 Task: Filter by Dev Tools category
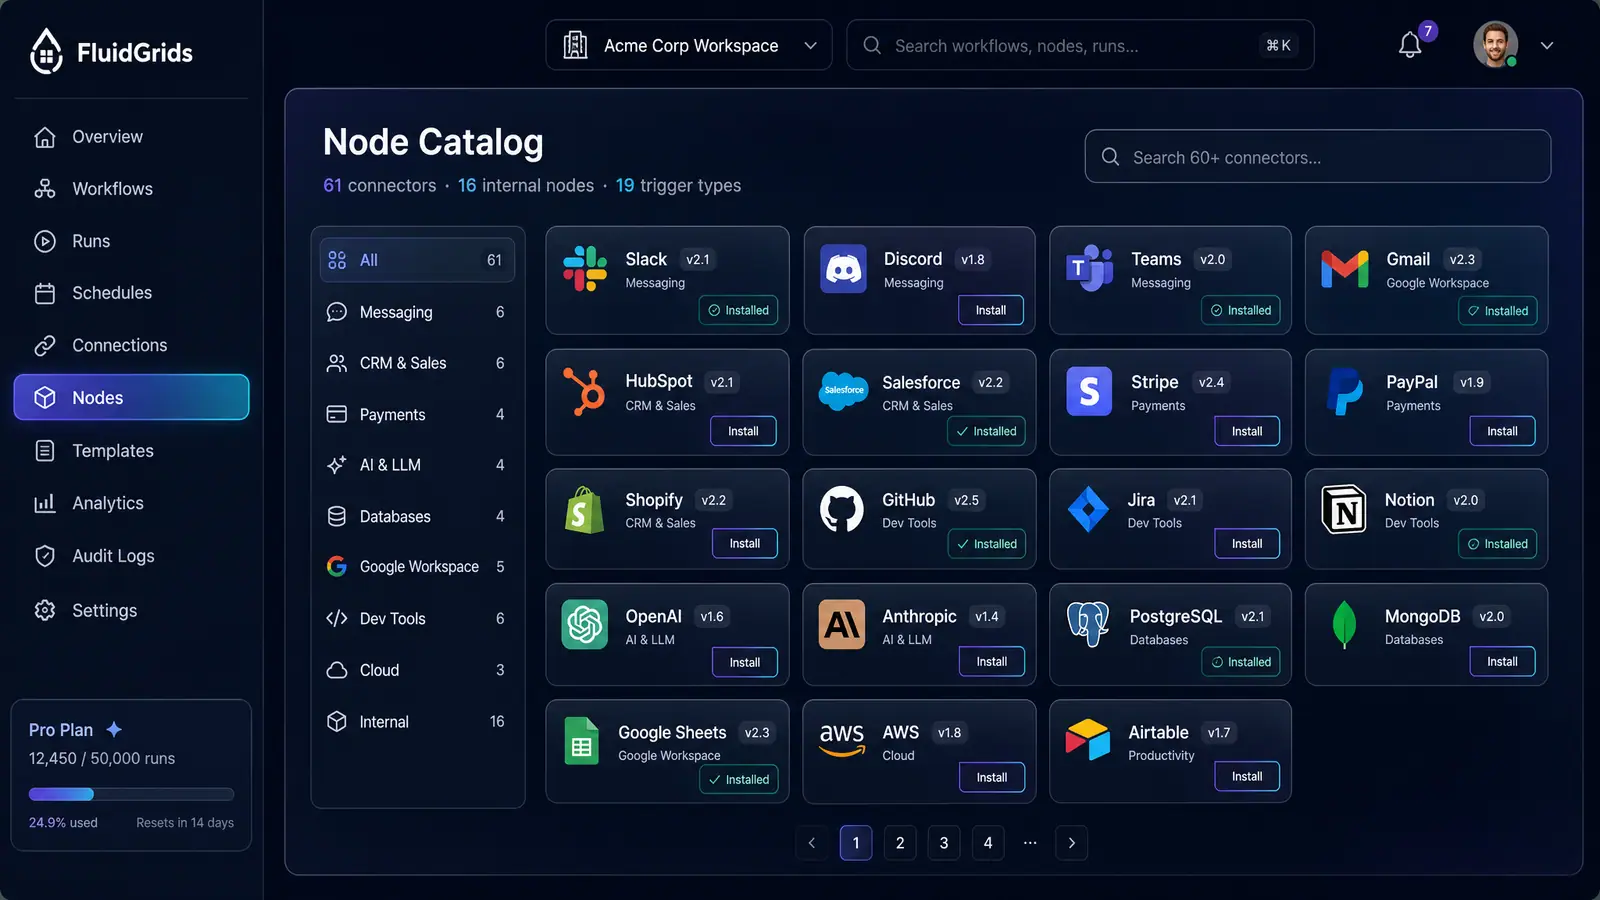point(417,618)
